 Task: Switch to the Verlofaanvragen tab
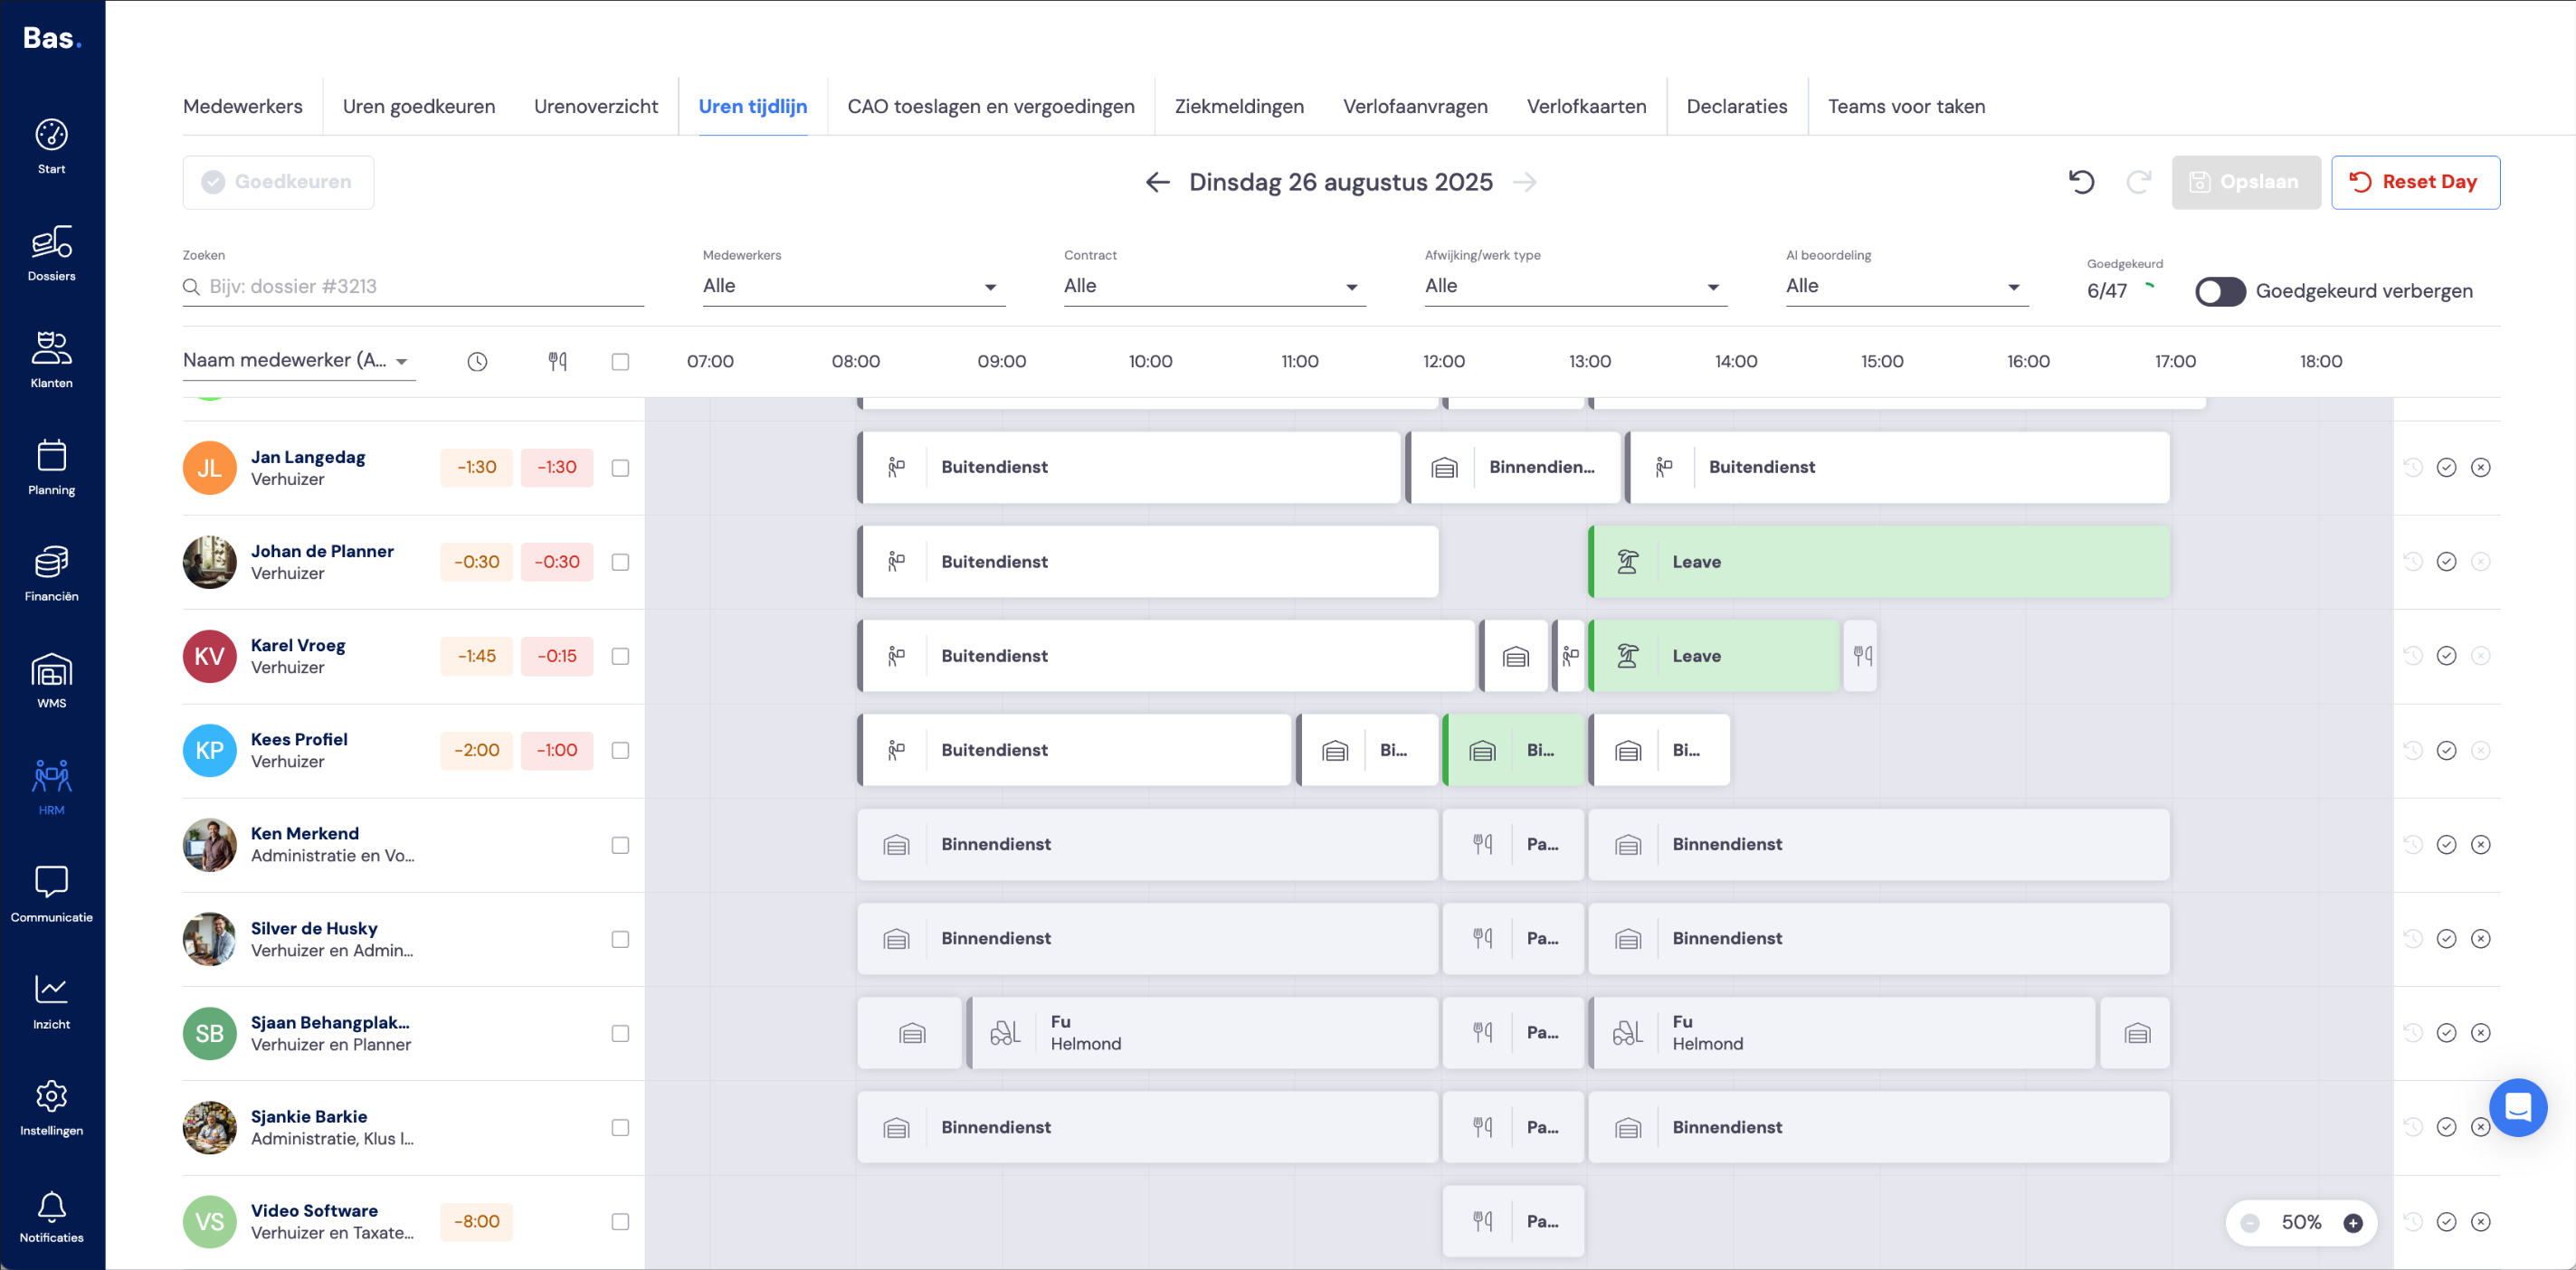click(1414, 106)
